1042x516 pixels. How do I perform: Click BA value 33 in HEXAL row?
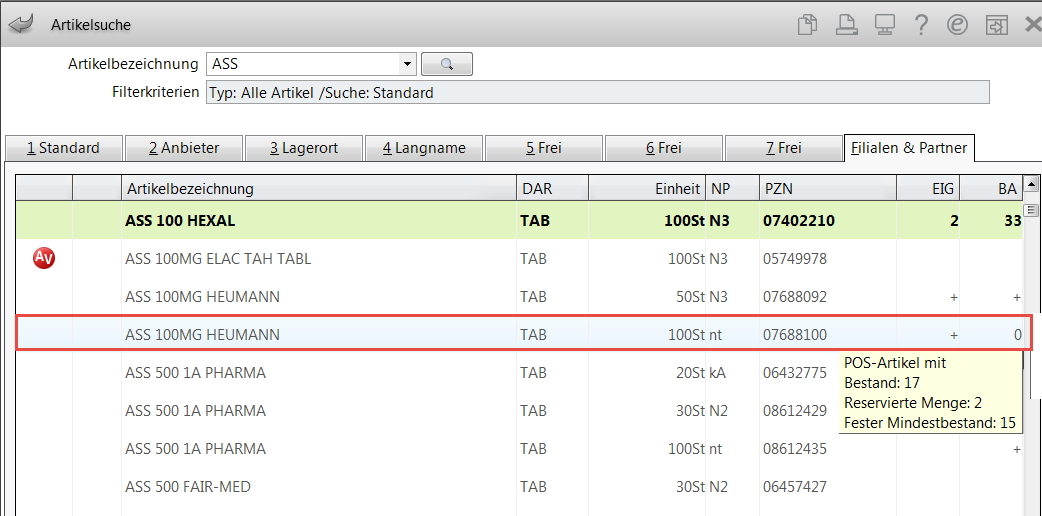coord(1012,221)
